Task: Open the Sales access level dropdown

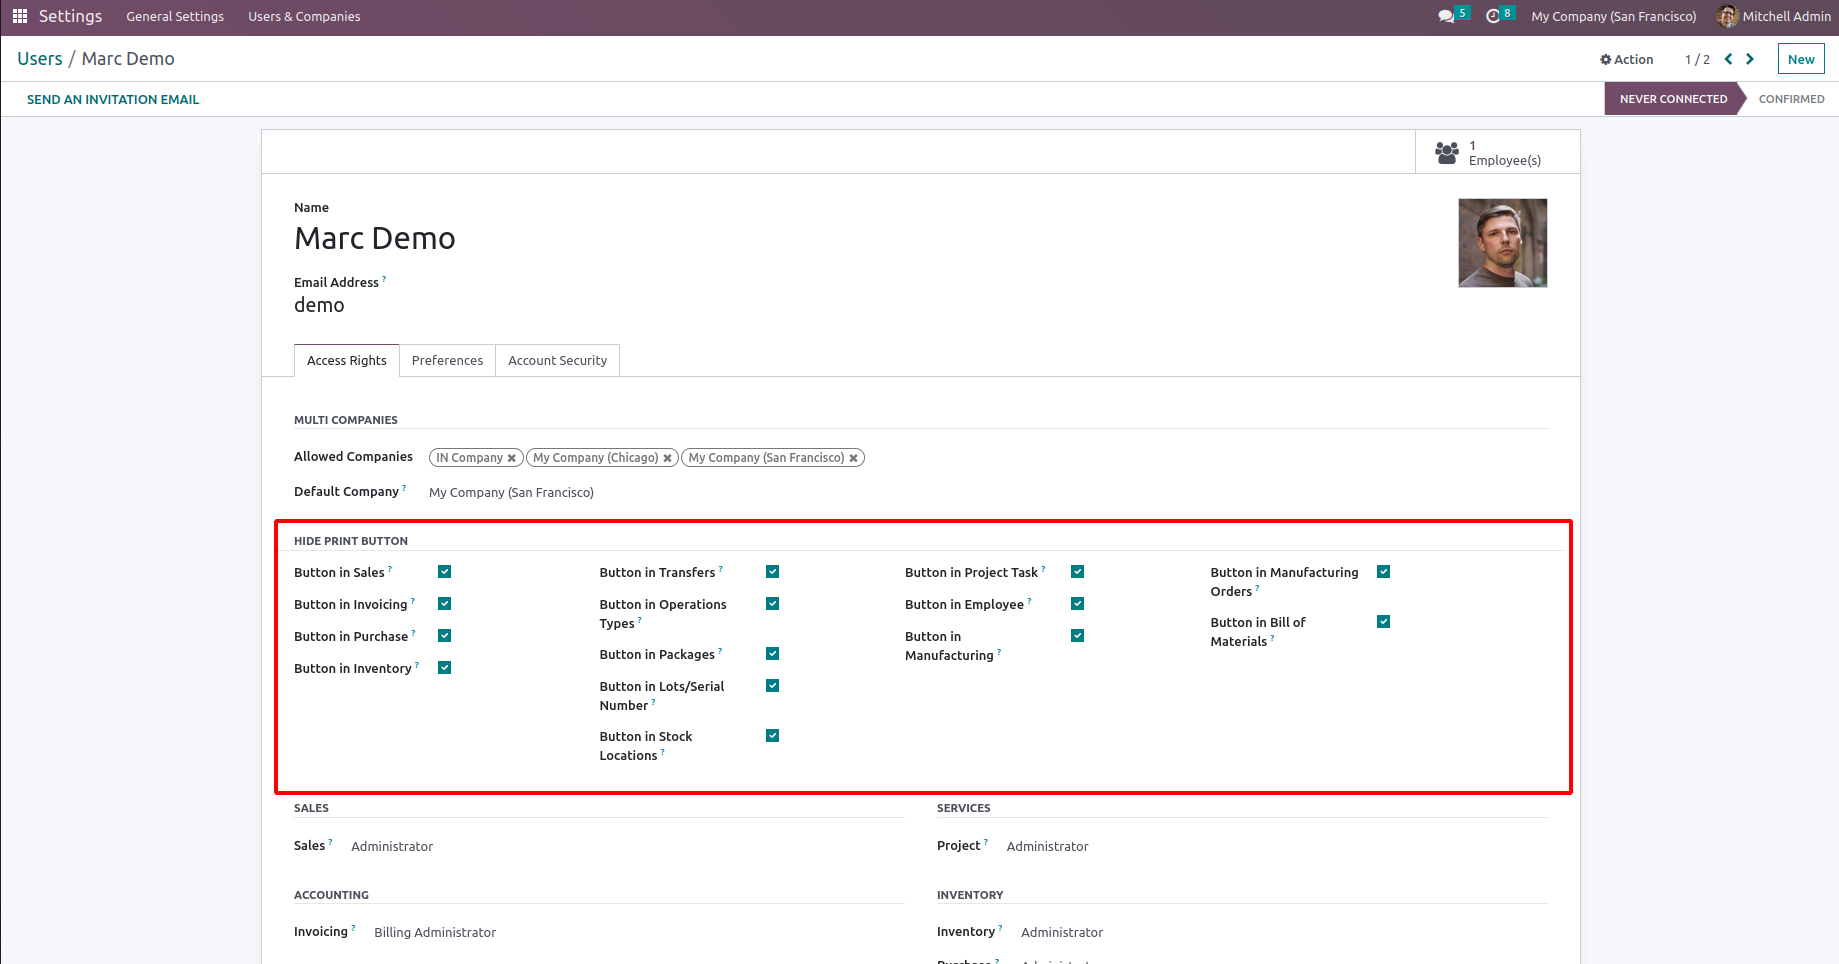Action: (392, 846)
